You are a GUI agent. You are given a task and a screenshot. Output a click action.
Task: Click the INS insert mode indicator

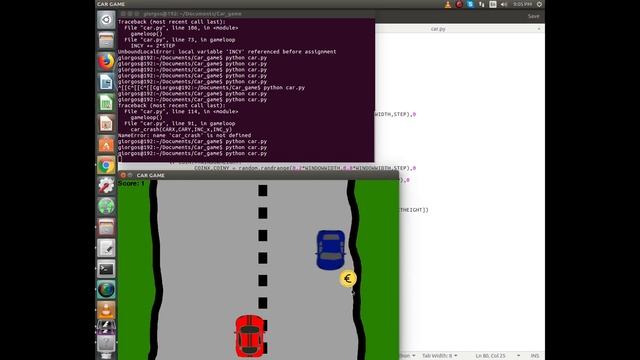pyautogui.click(x=535, y=356)
